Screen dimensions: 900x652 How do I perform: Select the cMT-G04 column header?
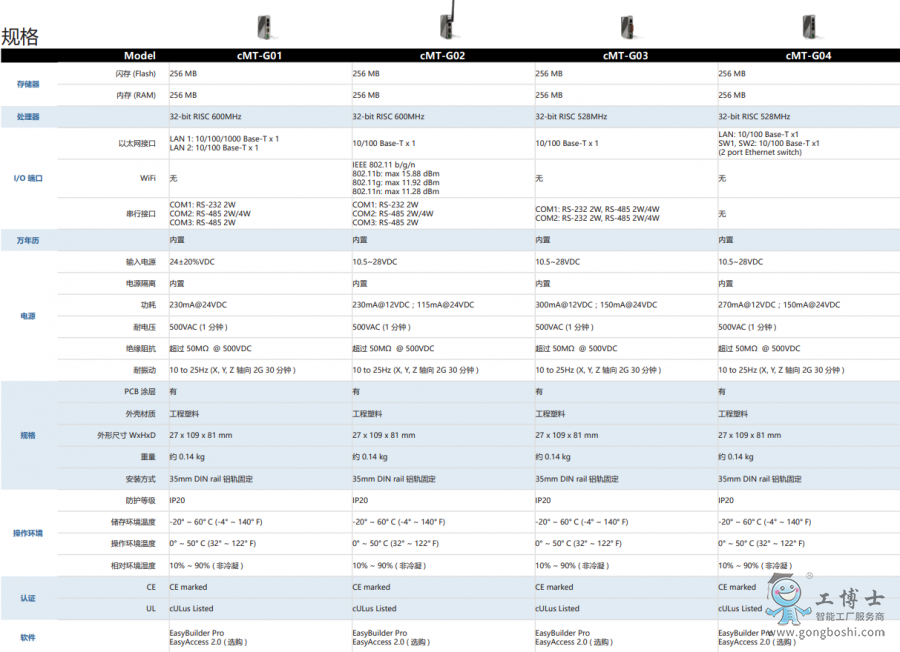coord(808,56)
